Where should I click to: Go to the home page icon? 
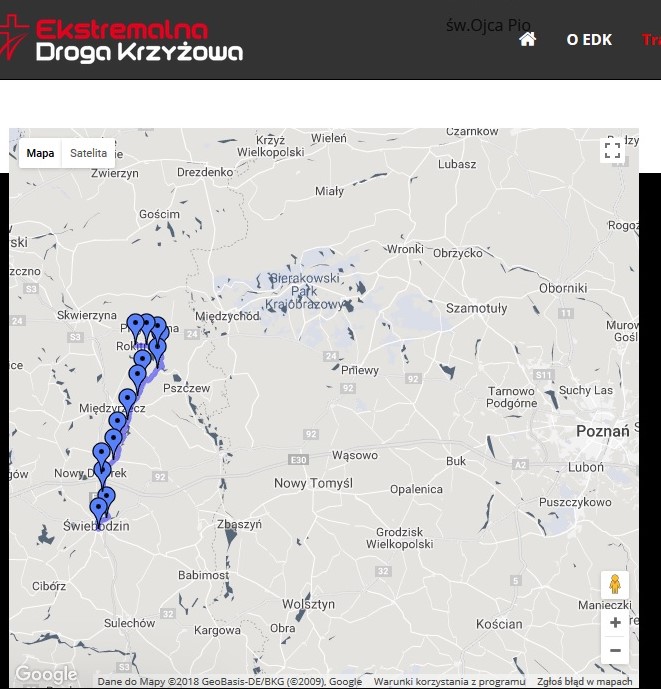point(527,39)
